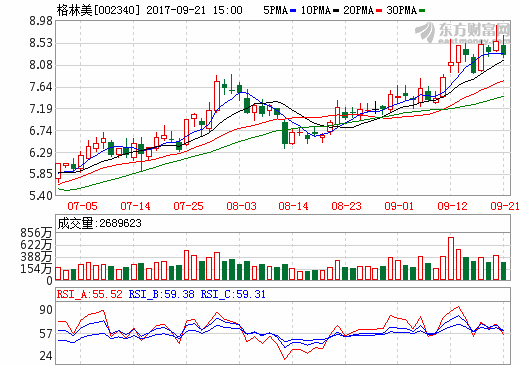Click the 10PMA legend label
The image size is (520, 365).
[x=316, y=10]
